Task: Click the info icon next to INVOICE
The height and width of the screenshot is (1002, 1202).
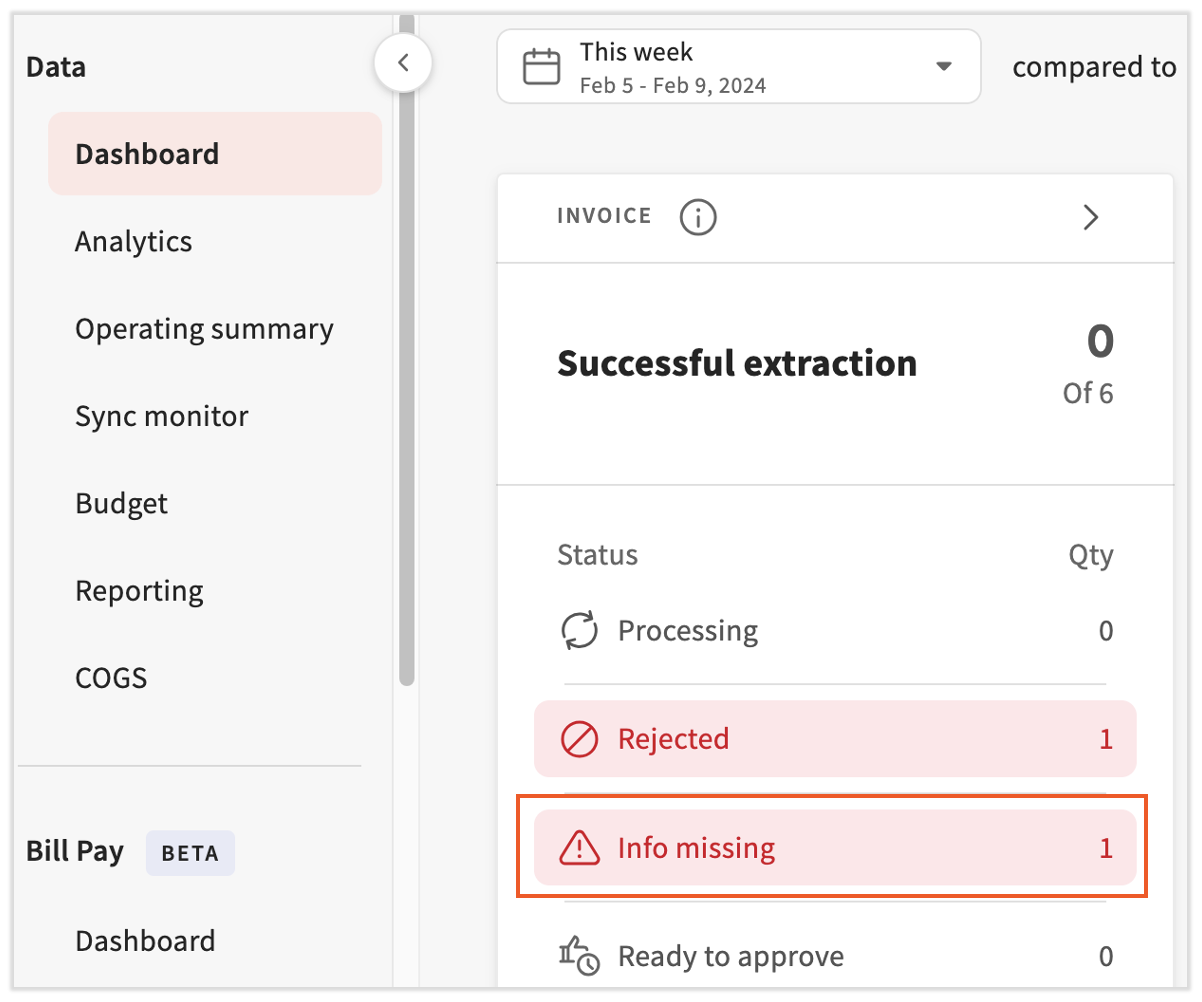Action: click(x=697, y=217)
